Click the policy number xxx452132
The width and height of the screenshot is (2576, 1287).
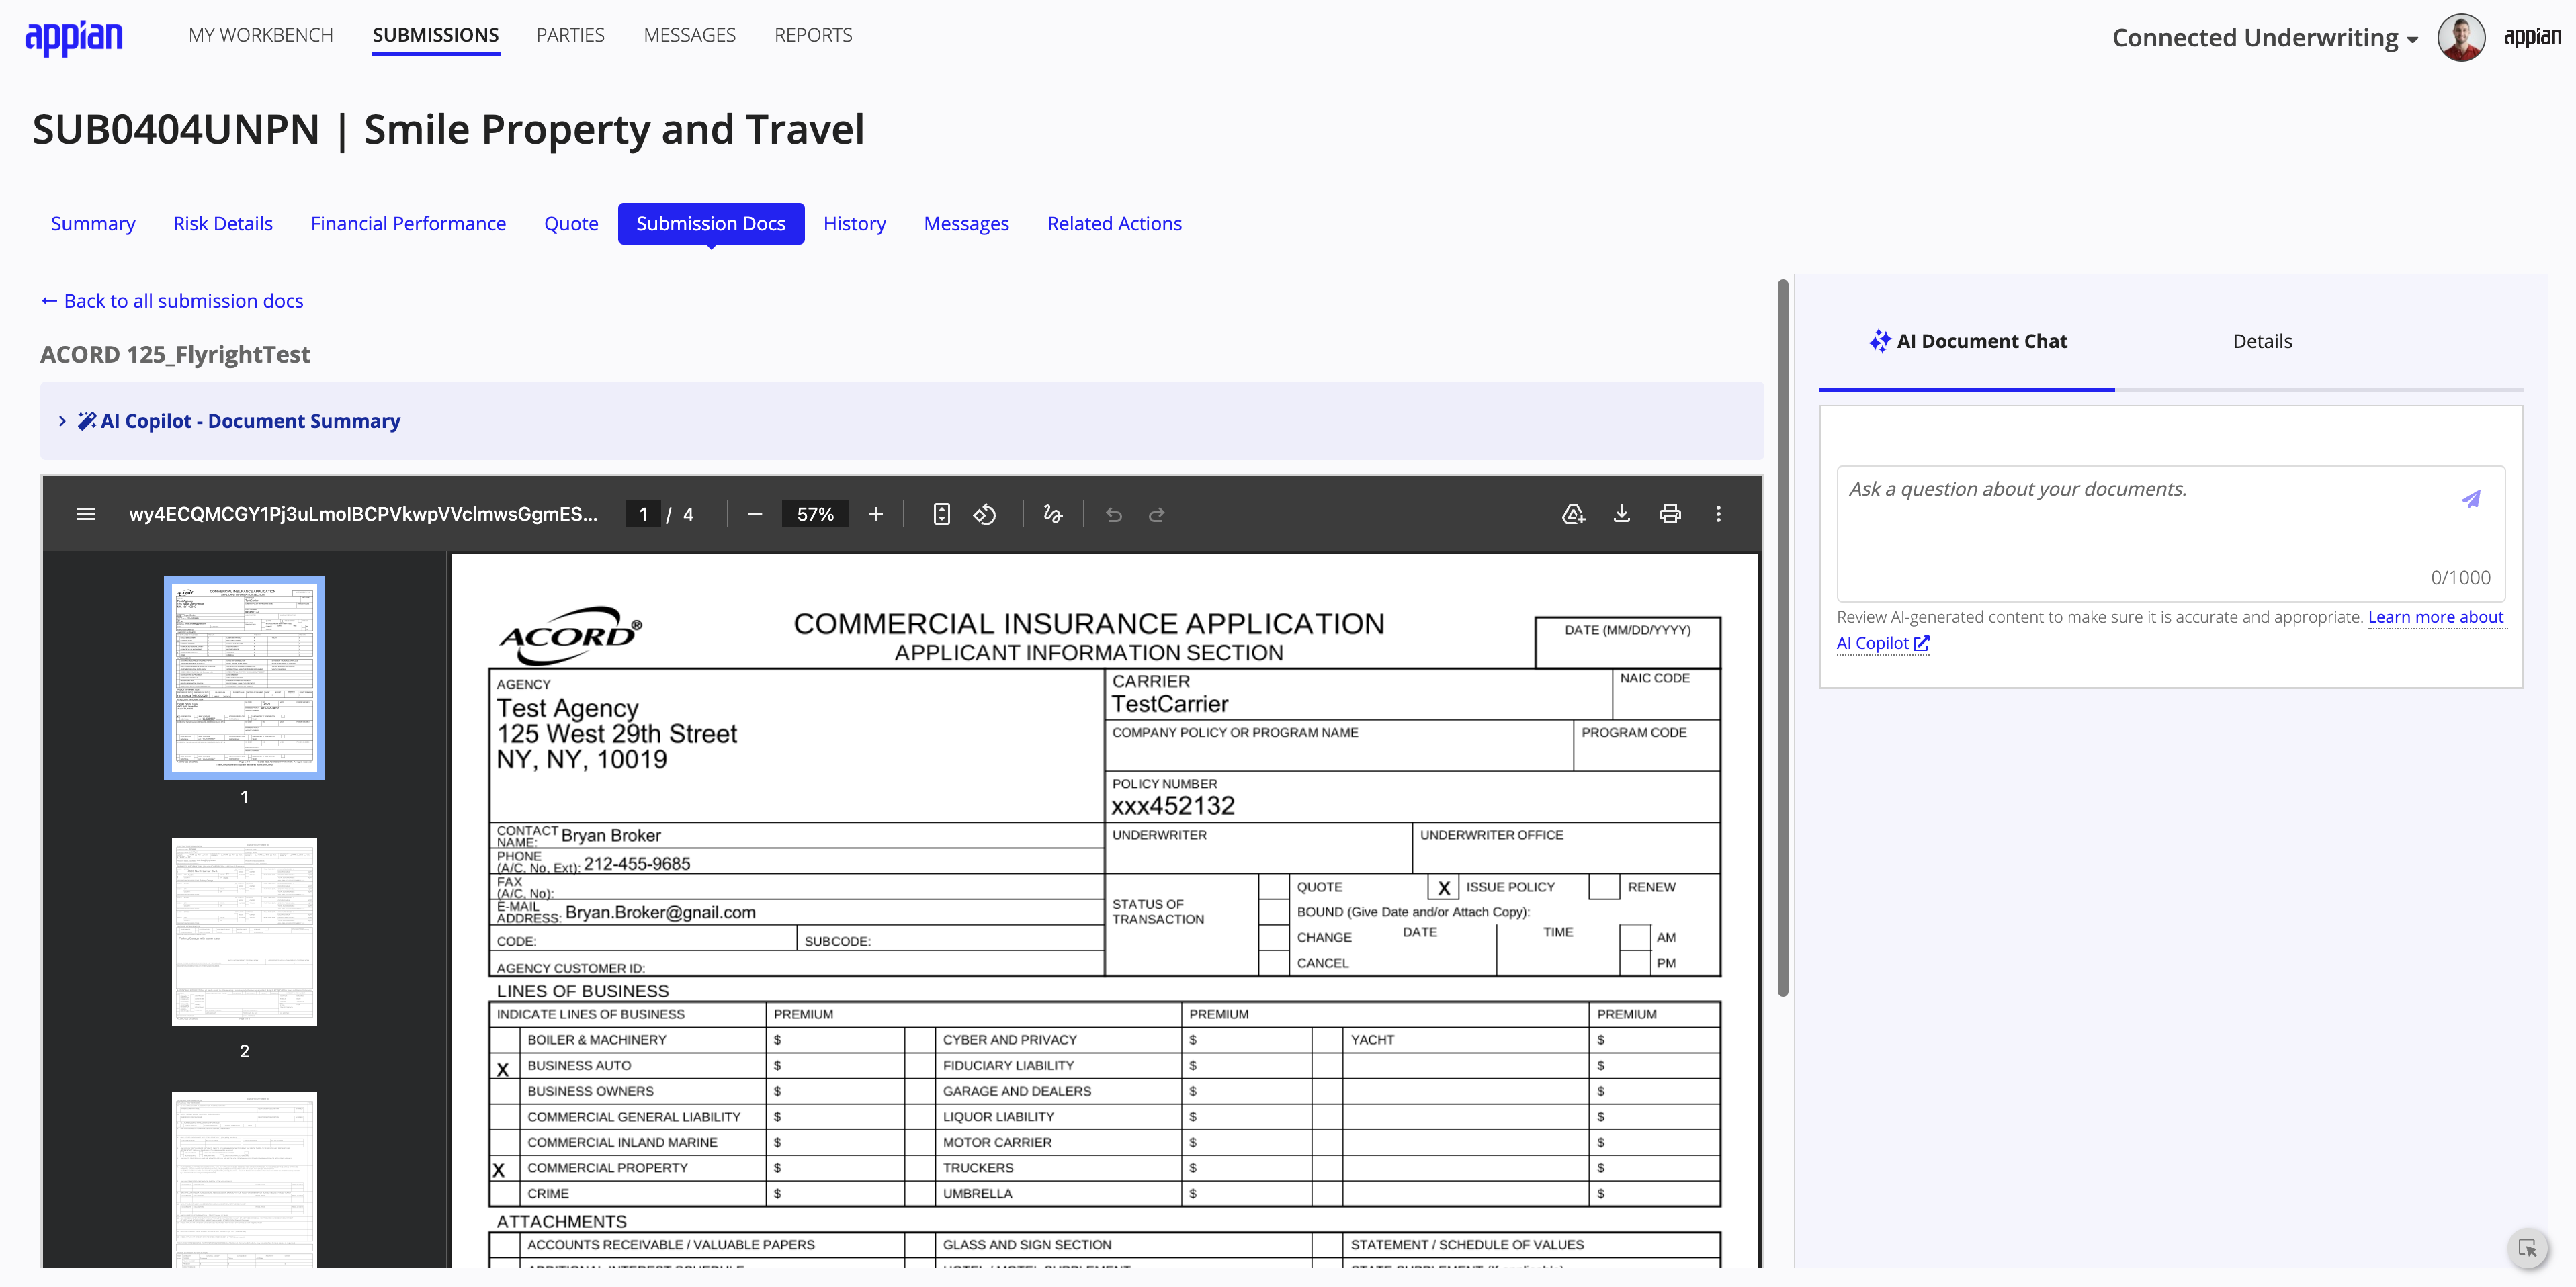click(1173, 806)
